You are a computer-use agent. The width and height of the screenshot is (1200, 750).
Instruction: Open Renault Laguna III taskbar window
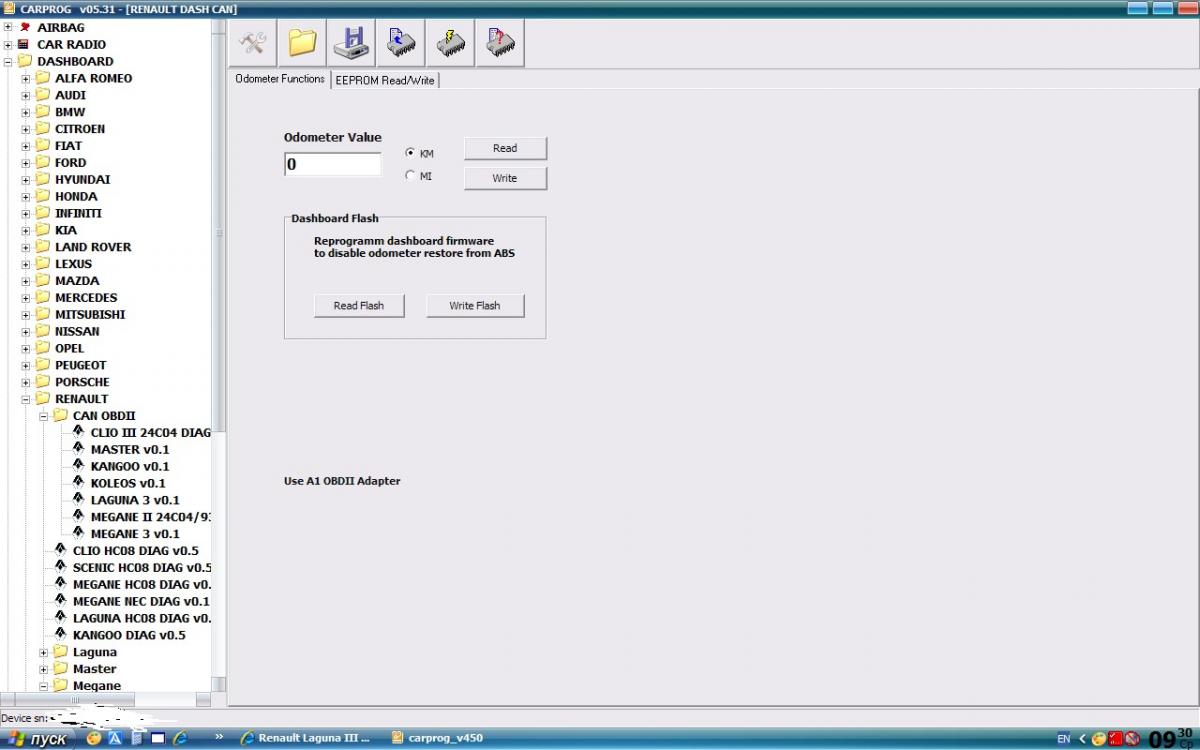point(307,738)
